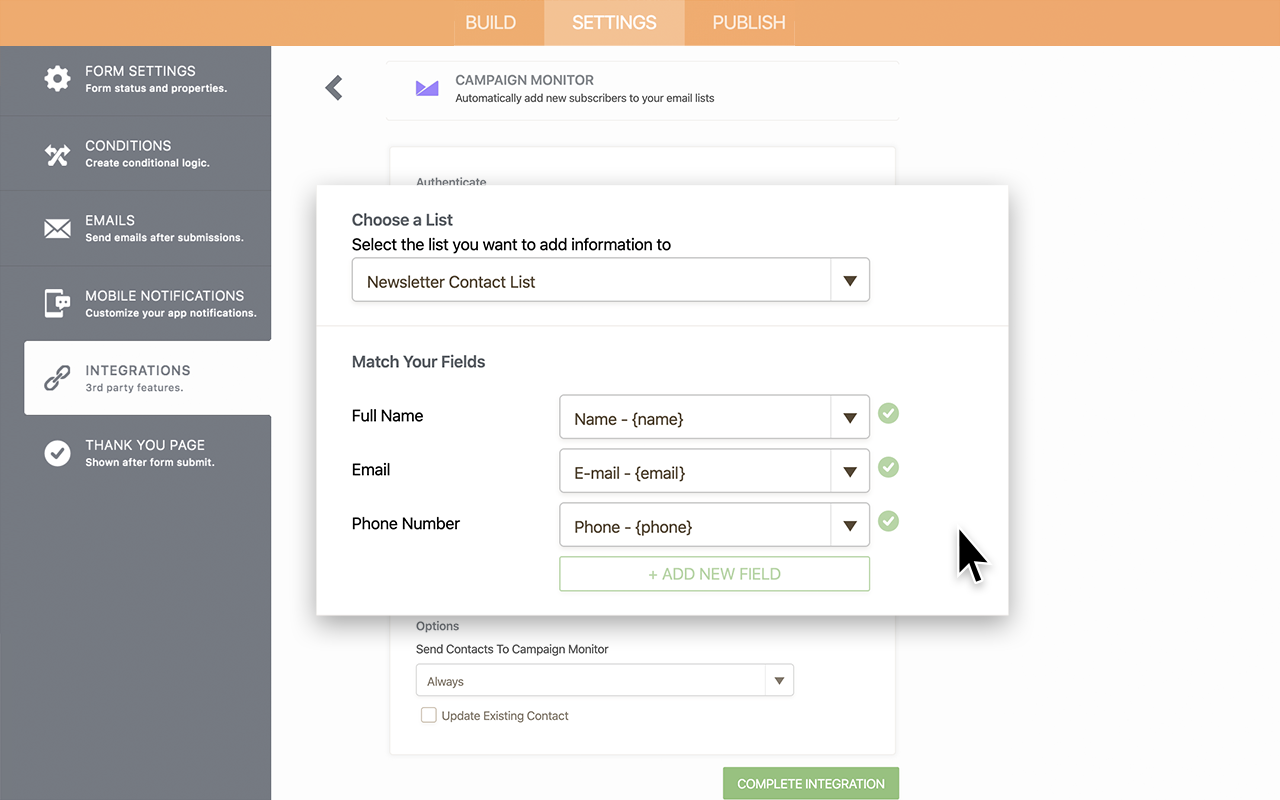The width and height of the screenshot is (1280, 800).
Task: Select the Name - {name} field box
Action: click(x=695, y=418)
